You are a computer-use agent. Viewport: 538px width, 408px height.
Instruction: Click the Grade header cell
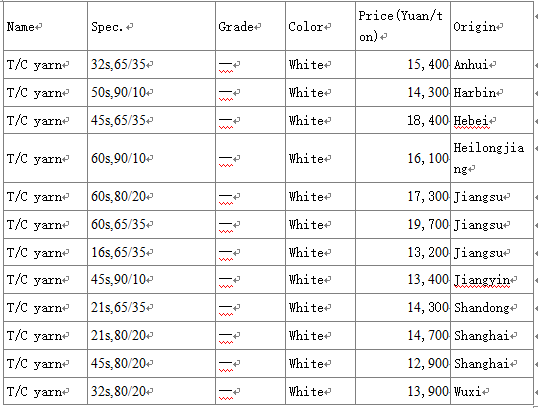250,26
